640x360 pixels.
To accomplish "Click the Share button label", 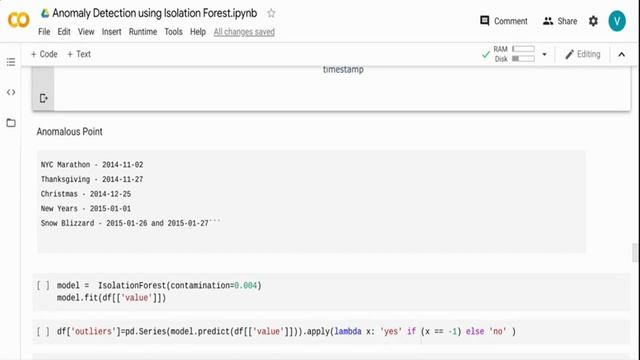I will (x=567, y=21).
